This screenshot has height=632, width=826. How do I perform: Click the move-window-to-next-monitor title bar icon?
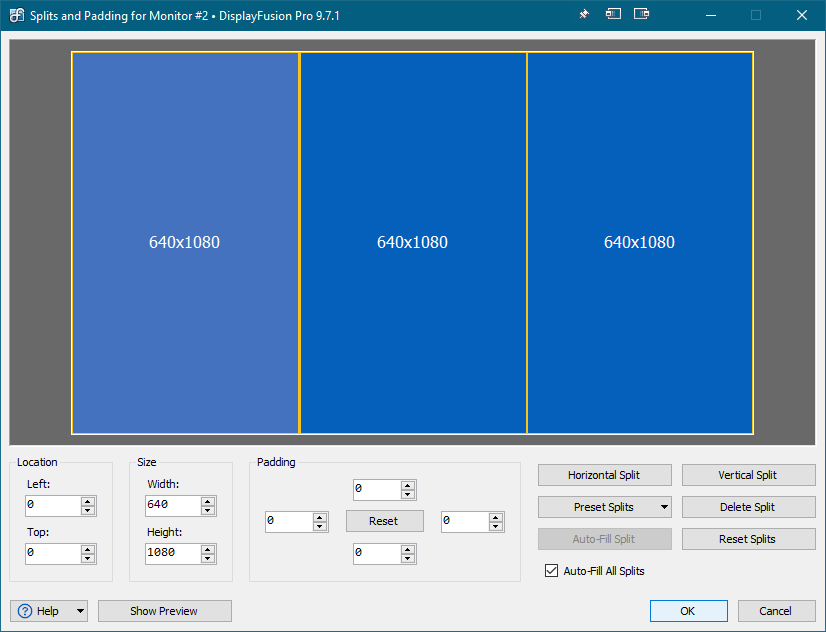pos(641,15)
